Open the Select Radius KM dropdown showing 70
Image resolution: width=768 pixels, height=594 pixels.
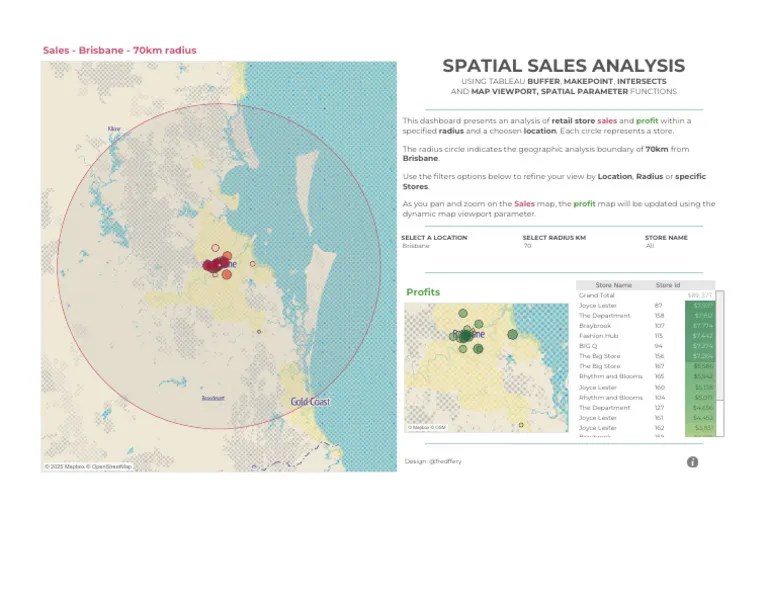point(528,246)
